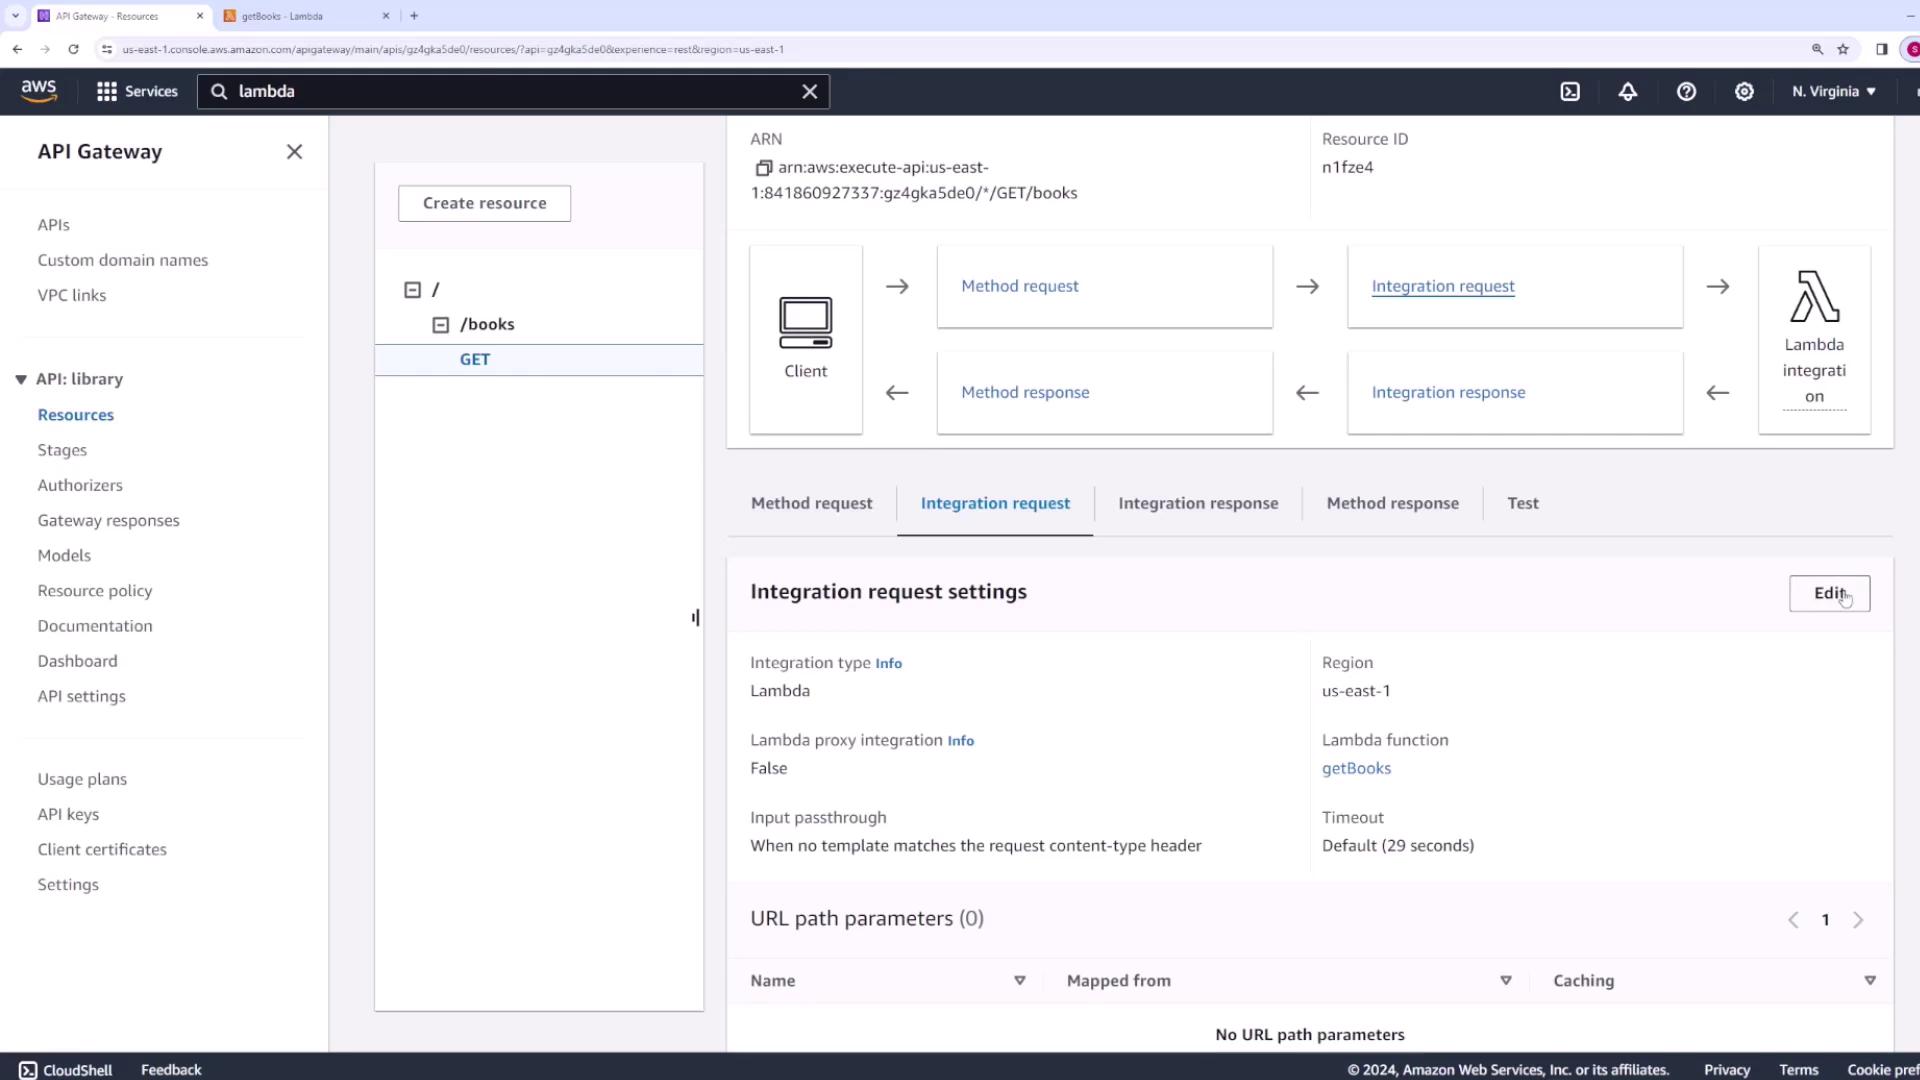Clear the lambda search text
Screen dimensions: 1920x1080
pos(809,91)
